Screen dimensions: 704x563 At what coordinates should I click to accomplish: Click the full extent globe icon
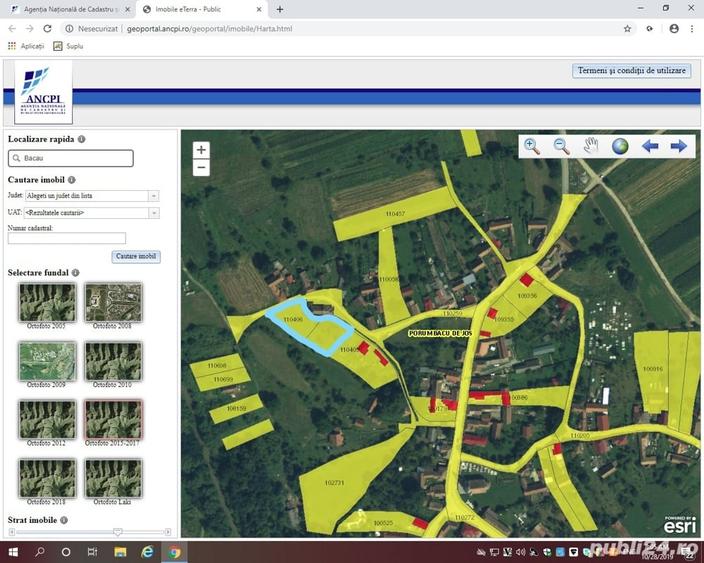pos(620,146)
